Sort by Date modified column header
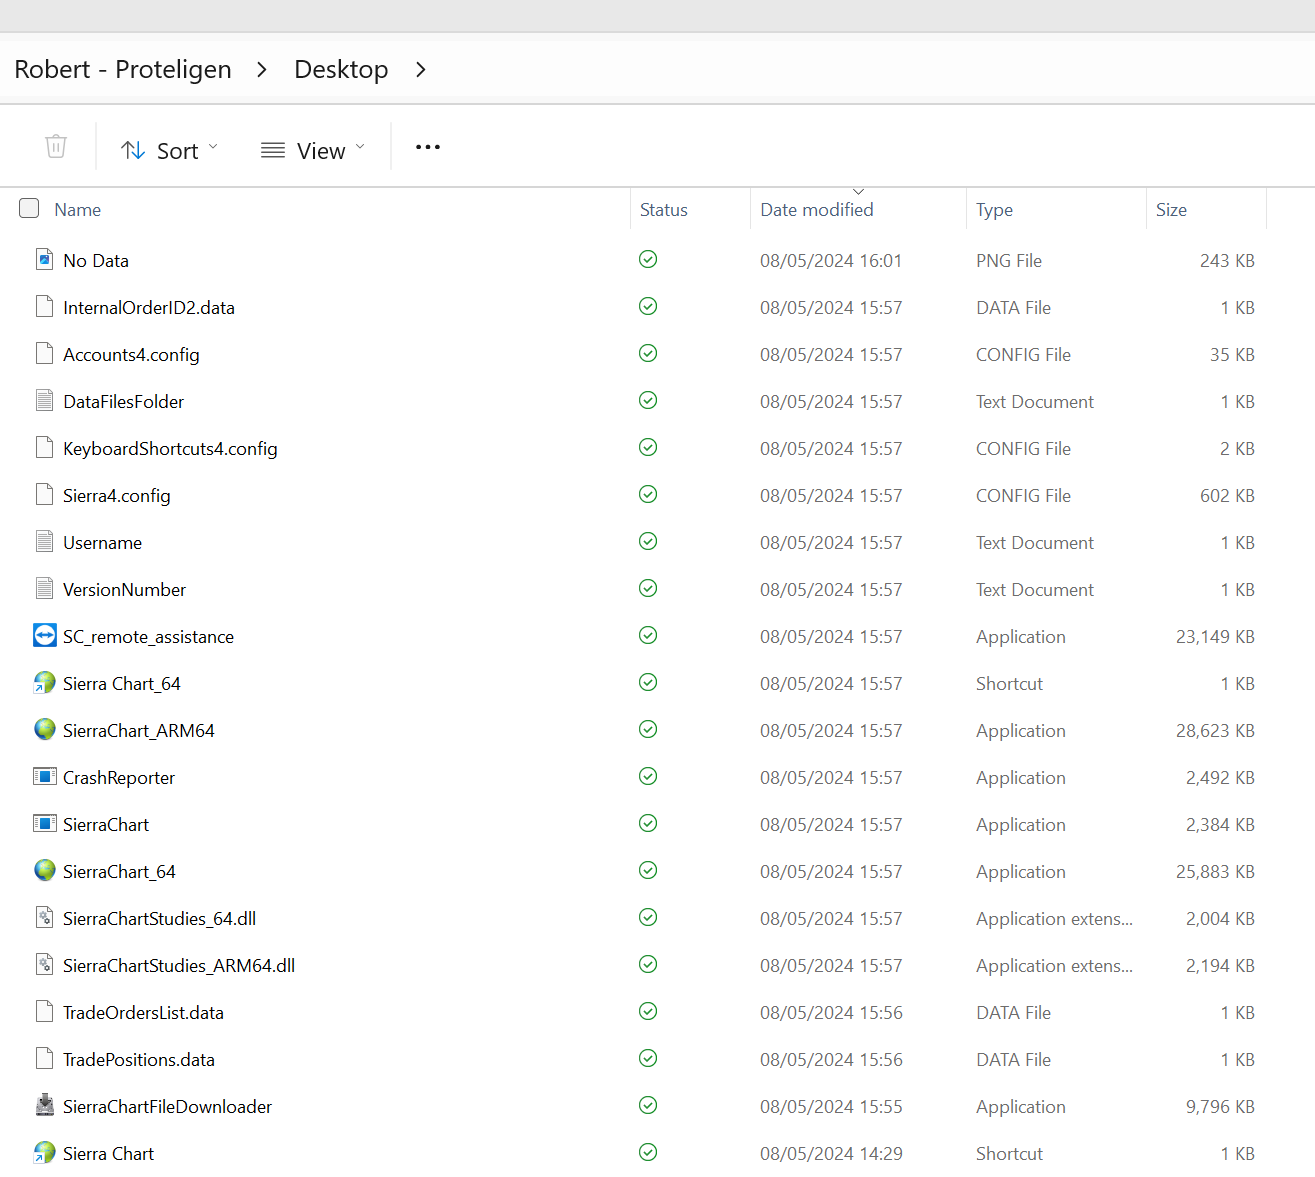The image size is (1315, 1177). 816,210
